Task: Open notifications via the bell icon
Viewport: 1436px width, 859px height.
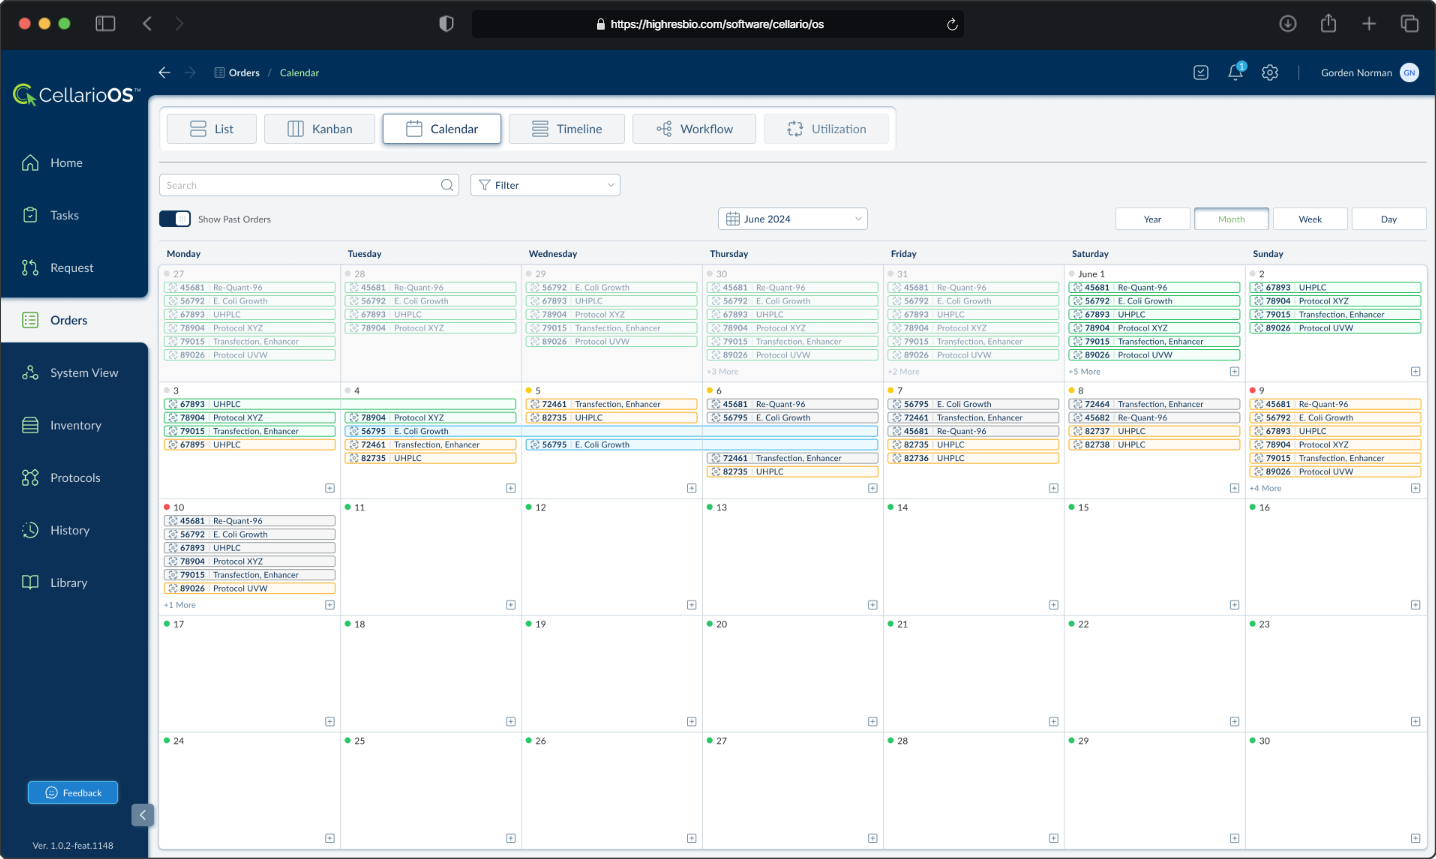Action: coord(1234,72)
